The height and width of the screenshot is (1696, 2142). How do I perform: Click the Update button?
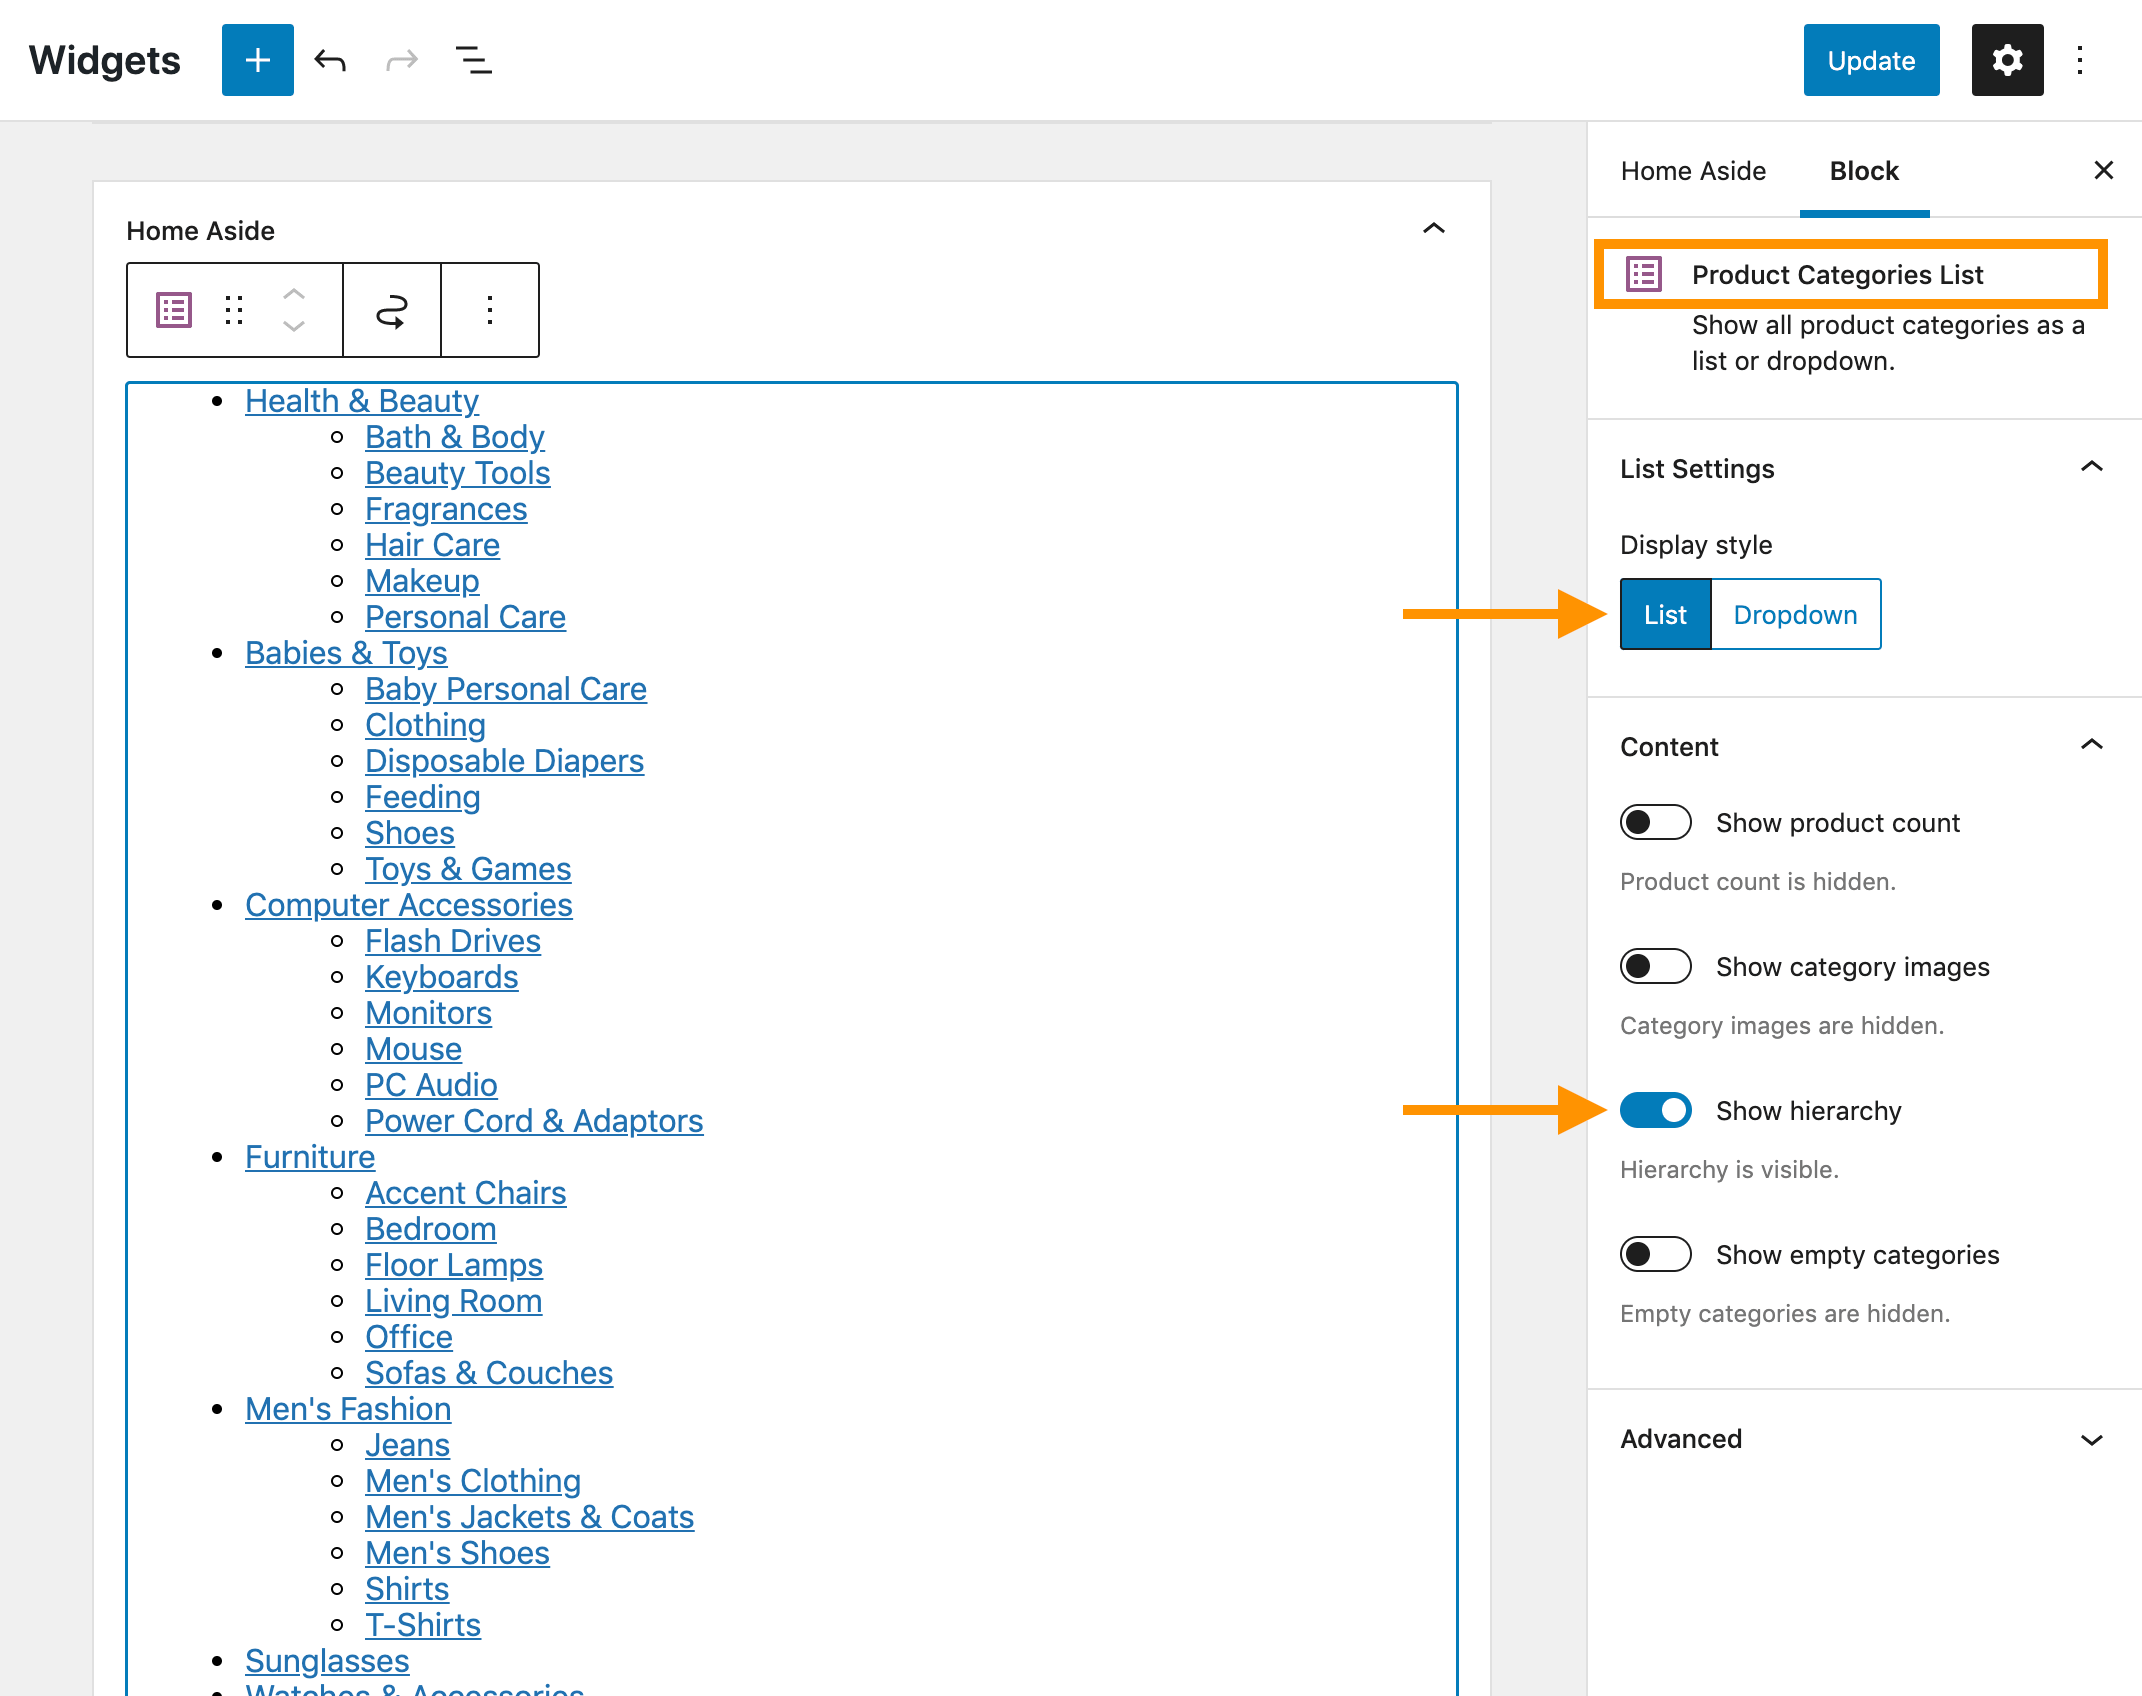[x=1869, y=59]
